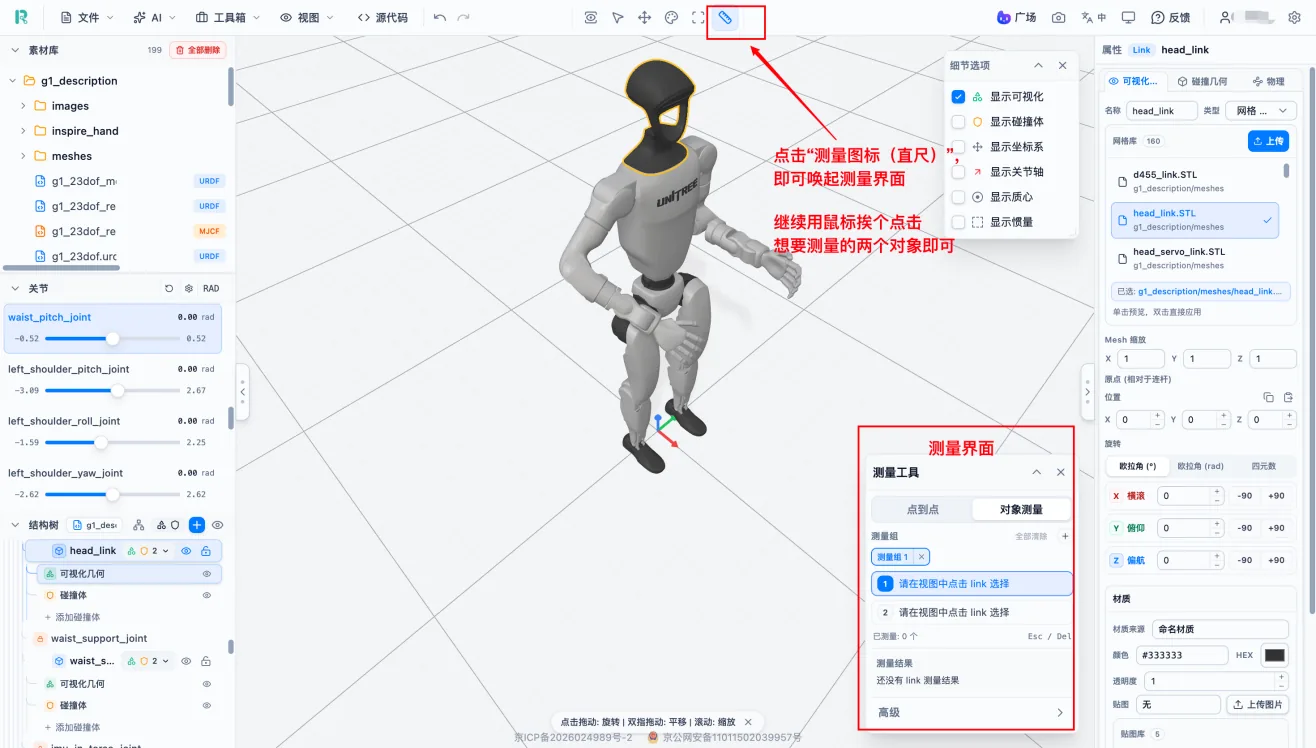
Task: Collapse the 关节 section
Action: [15, 288]
